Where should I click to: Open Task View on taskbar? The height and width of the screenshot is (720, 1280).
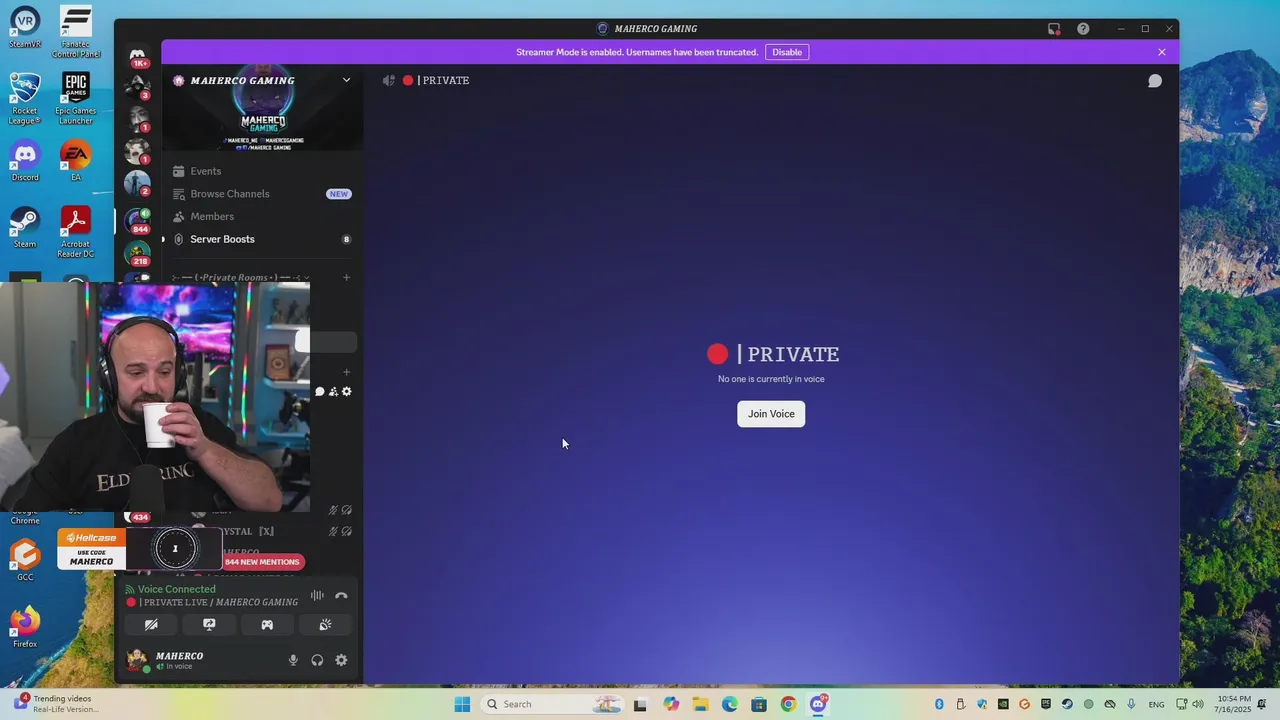pyautogui.click(x=640, y=704)
